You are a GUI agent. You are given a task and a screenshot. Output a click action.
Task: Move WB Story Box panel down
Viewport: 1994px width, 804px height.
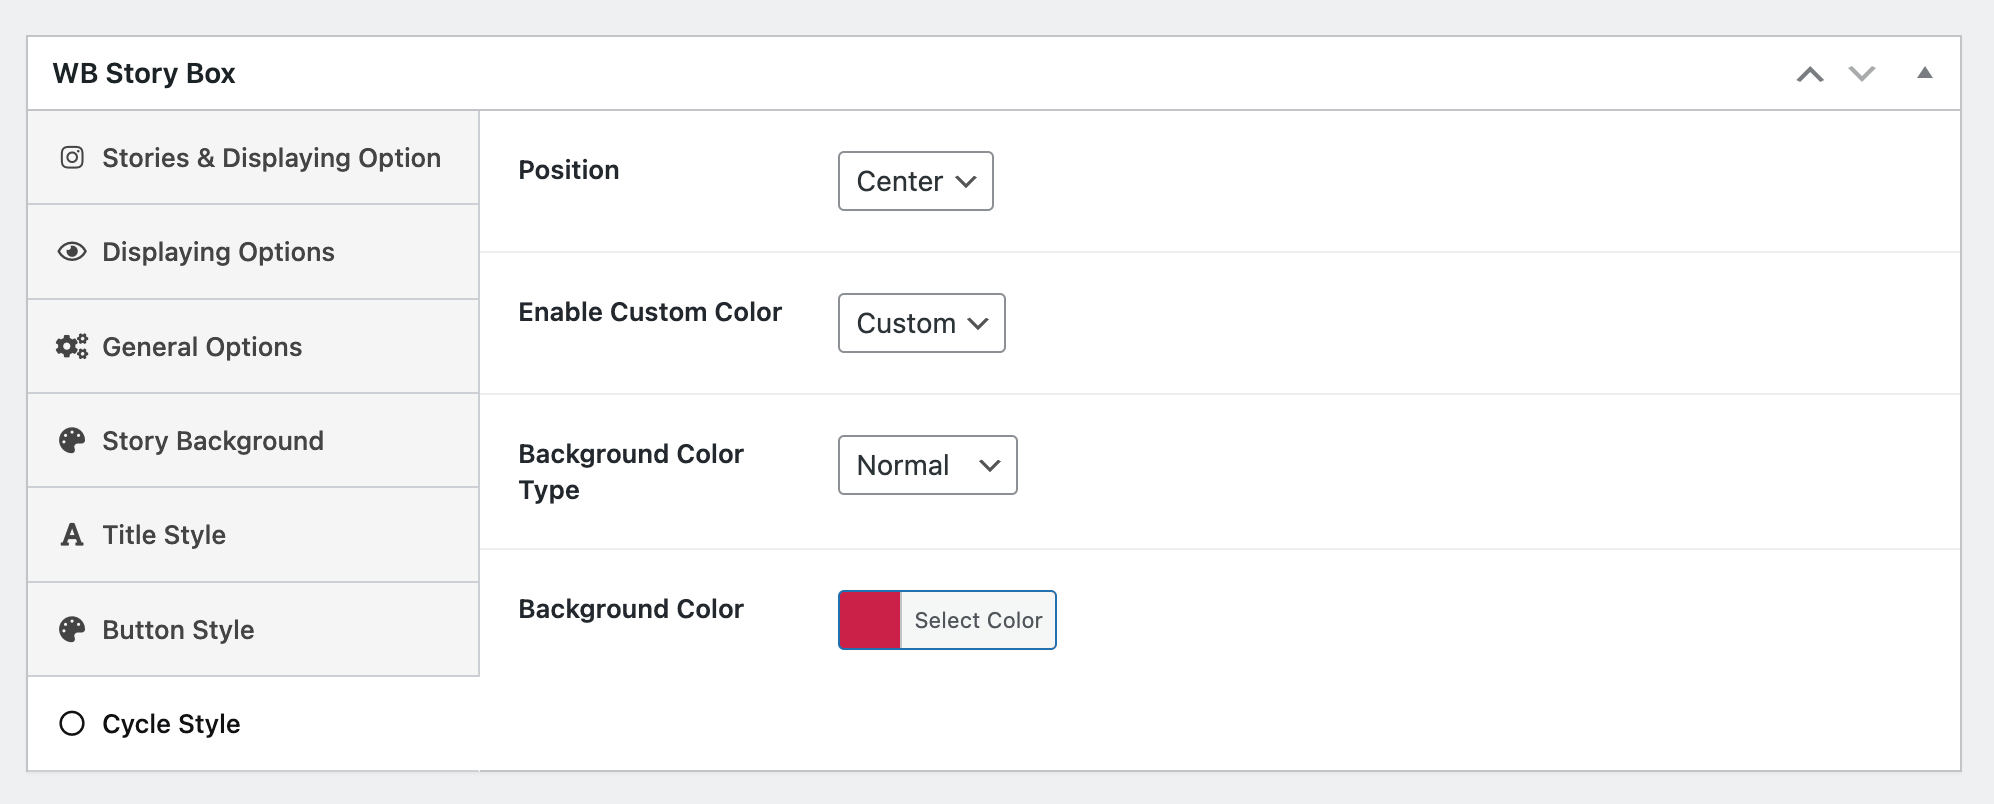coord(1861,74)
